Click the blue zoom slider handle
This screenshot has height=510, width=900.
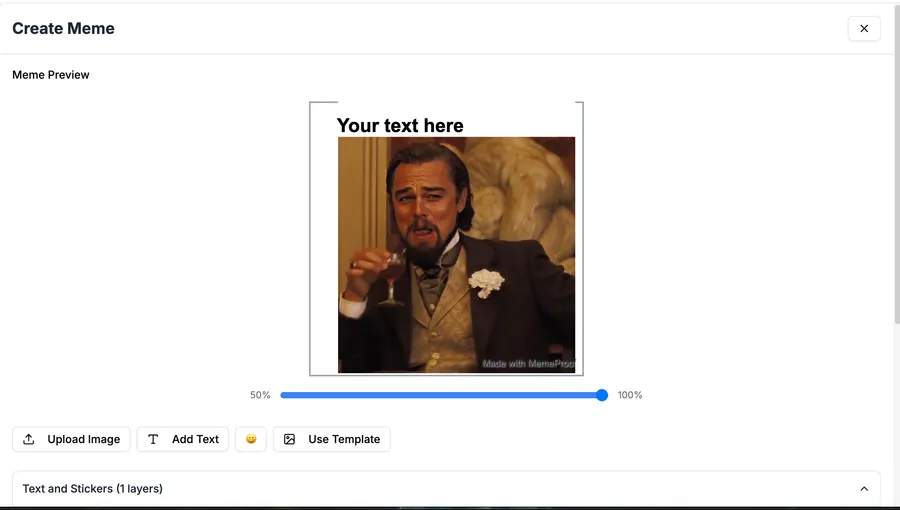pyautogui.click(x=602, y=395)
